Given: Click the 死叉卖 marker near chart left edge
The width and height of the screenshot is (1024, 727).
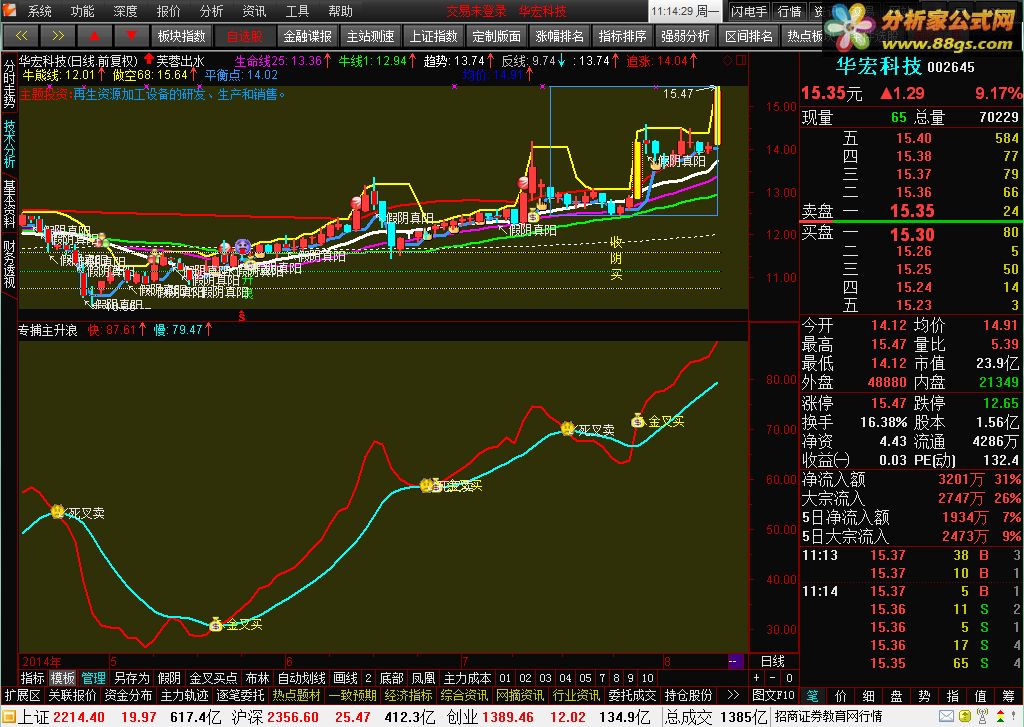Looking at the screenshot, I should [x=58, y=511].
